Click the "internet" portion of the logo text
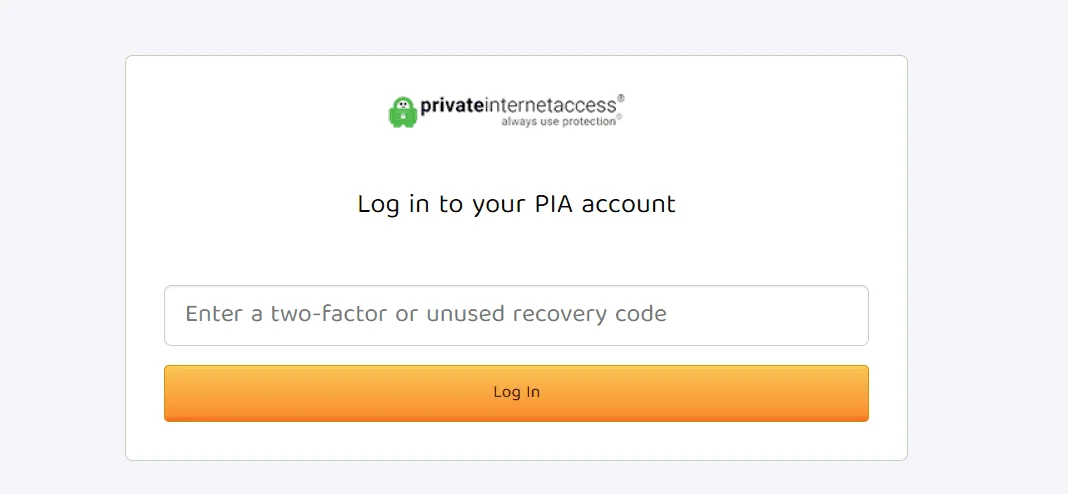The height and width of the screenshot is (494, 1068). pyautogui.click(x=518, y=106)
